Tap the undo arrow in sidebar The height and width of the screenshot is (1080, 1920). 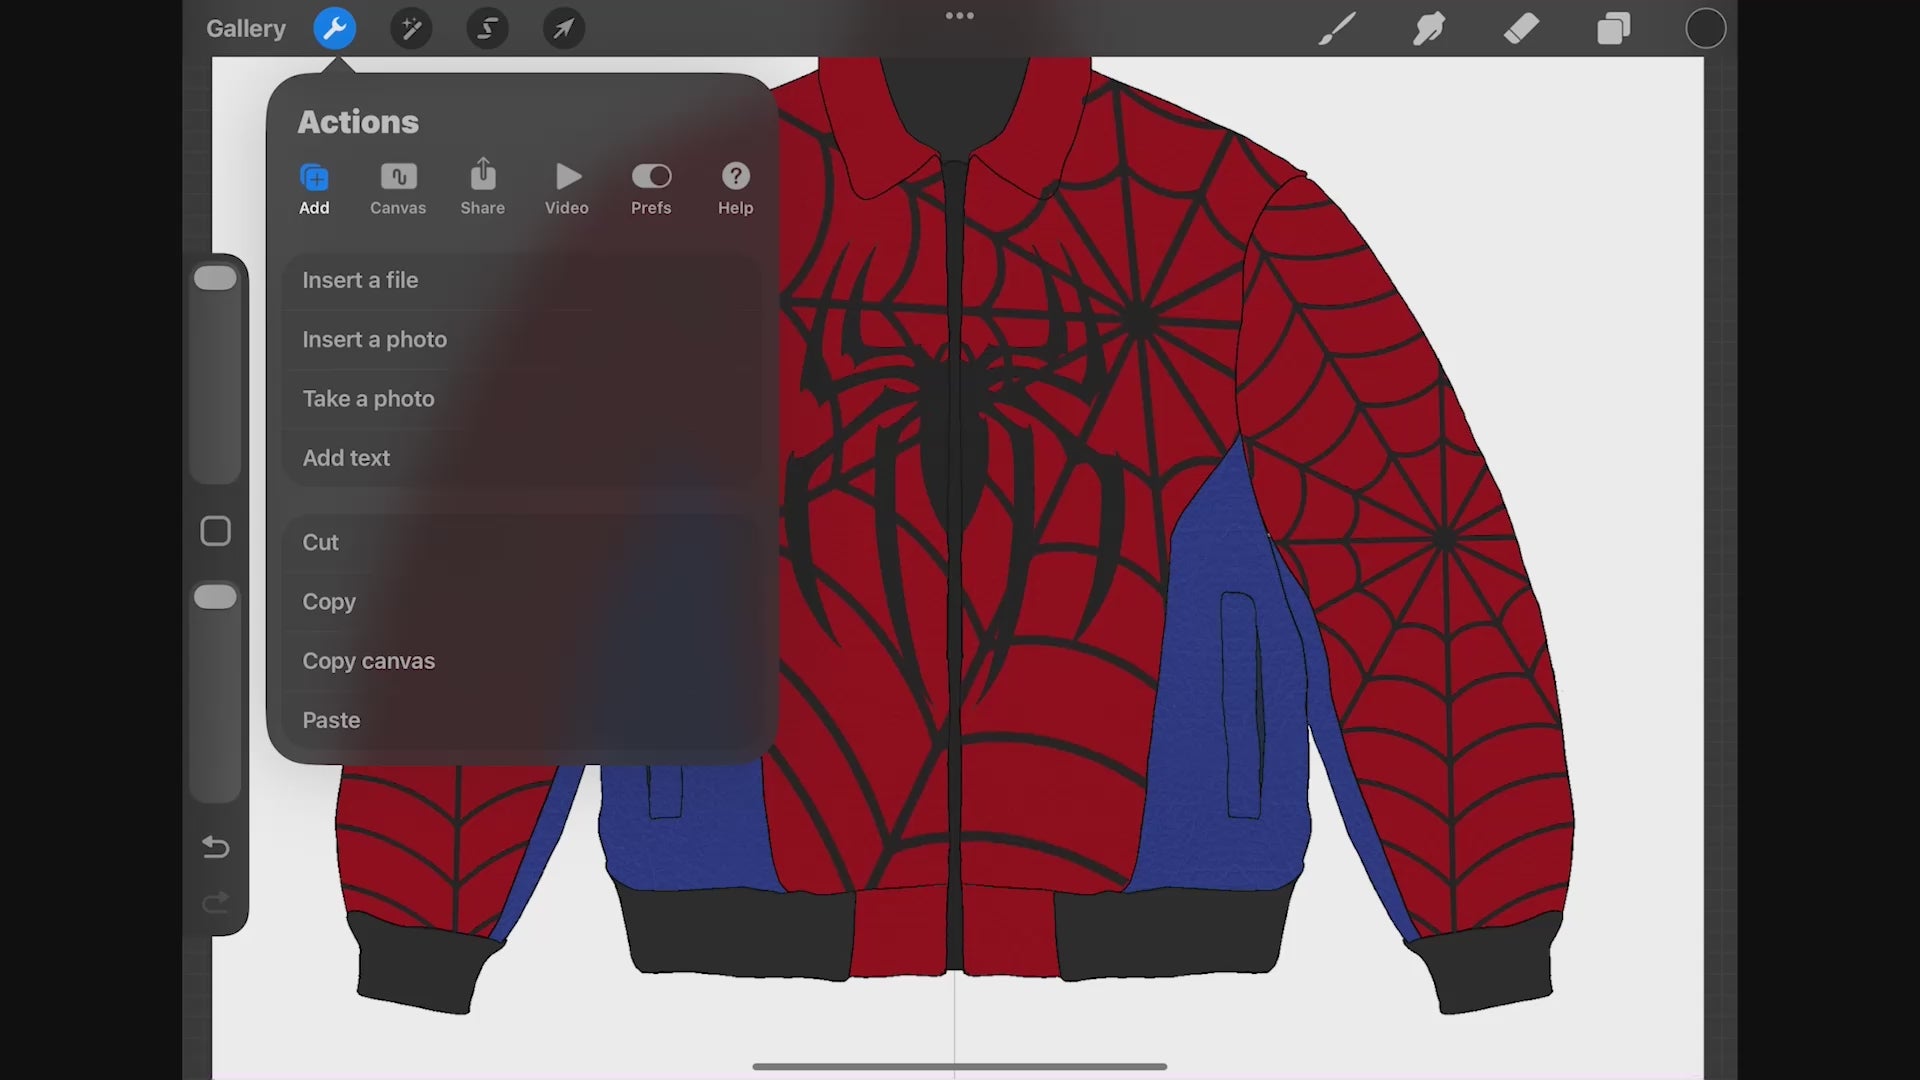pyautogui.click(x=215, y=847)
